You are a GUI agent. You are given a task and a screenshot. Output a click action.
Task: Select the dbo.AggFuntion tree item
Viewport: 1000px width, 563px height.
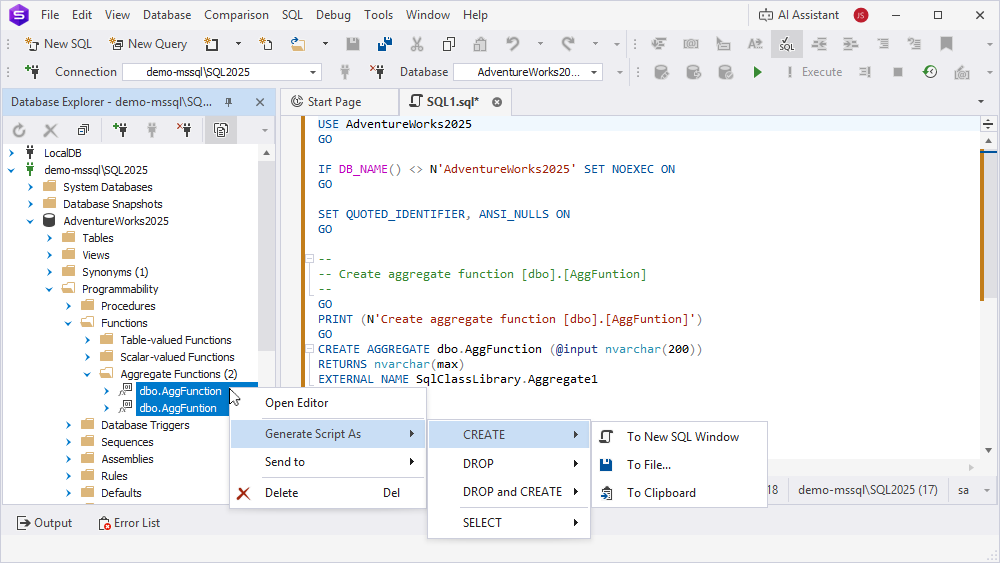(178, 408)
